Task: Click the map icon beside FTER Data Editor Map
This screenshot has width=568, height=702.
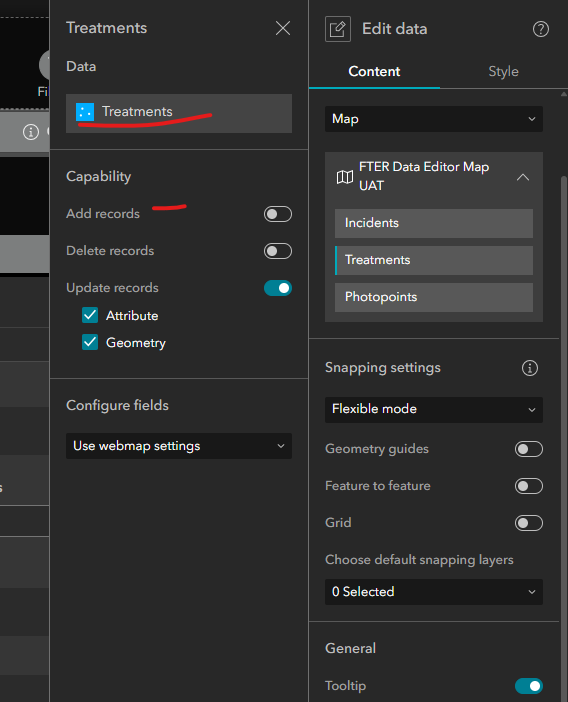Action: tap(345, 177)
